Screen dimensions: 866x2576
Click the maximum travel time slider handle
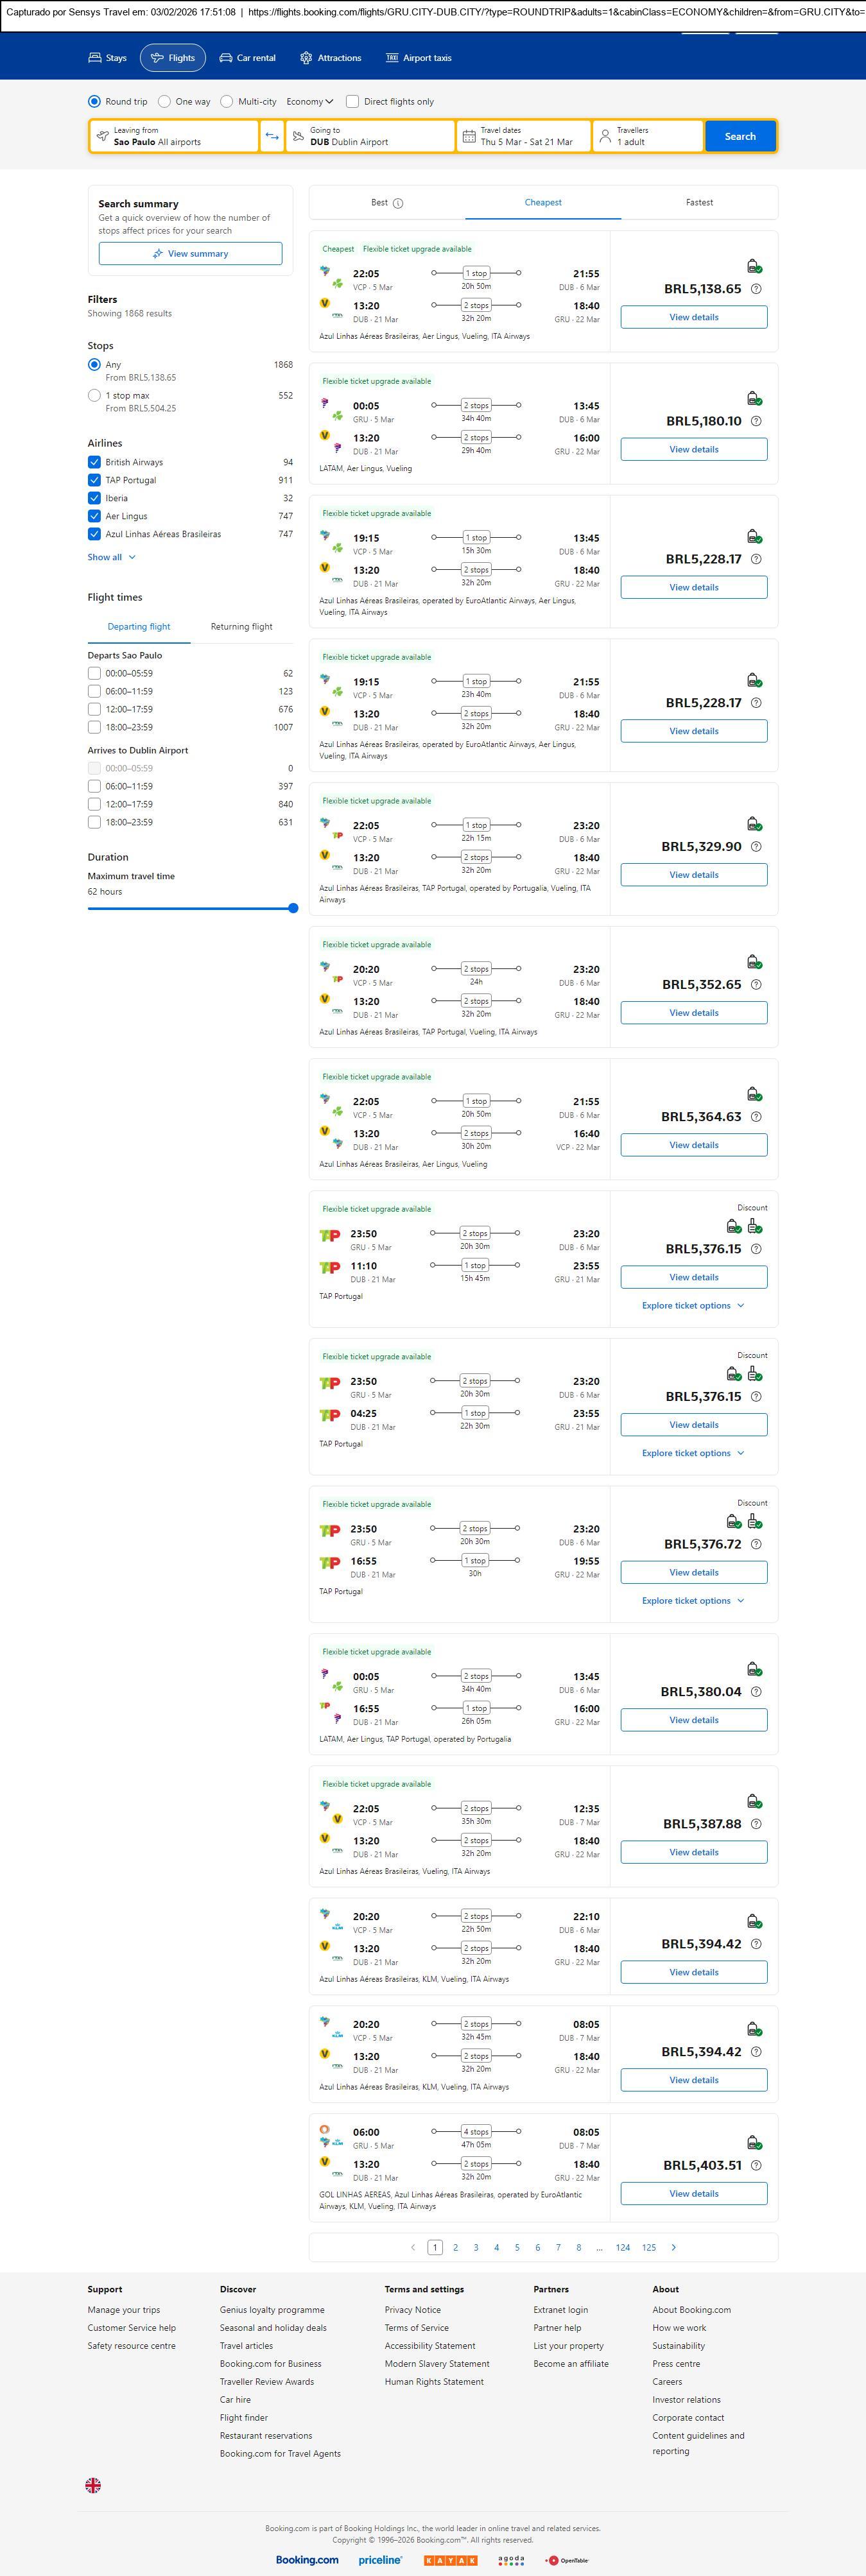click(293, 908)
